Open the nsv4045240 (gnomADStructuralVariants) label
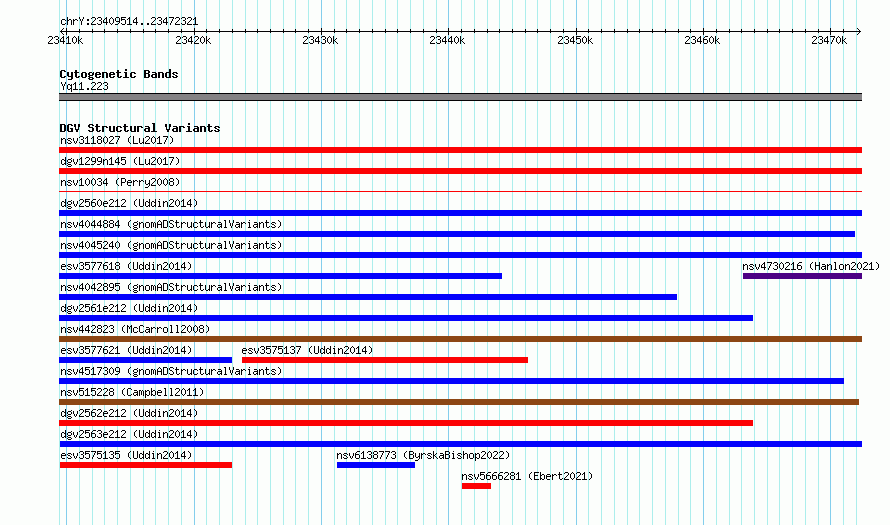890x525 pixels. click(x=171, y=245)
